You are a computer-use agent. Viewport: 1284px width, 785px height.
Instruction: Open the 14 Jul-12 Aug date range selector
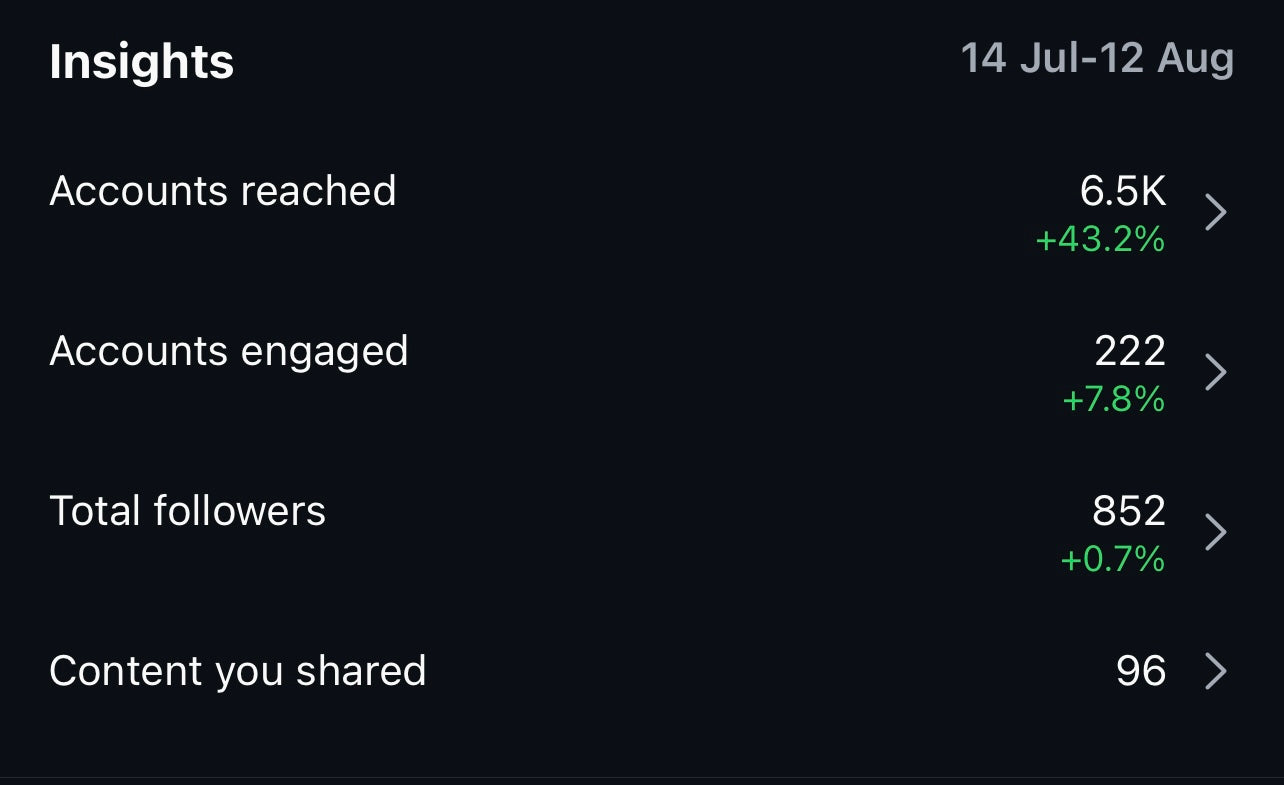(x=1097, y=59)
